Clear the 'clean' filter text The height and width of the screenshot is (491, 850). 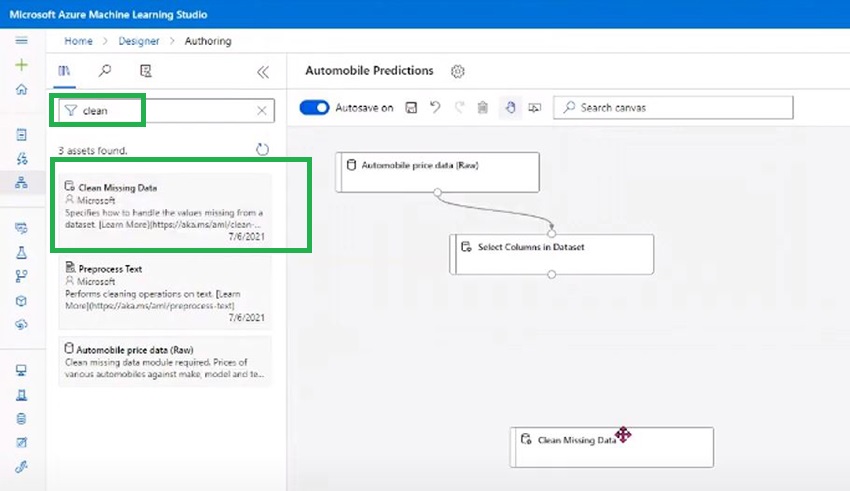pyautogui.click(x=262, y=111)
